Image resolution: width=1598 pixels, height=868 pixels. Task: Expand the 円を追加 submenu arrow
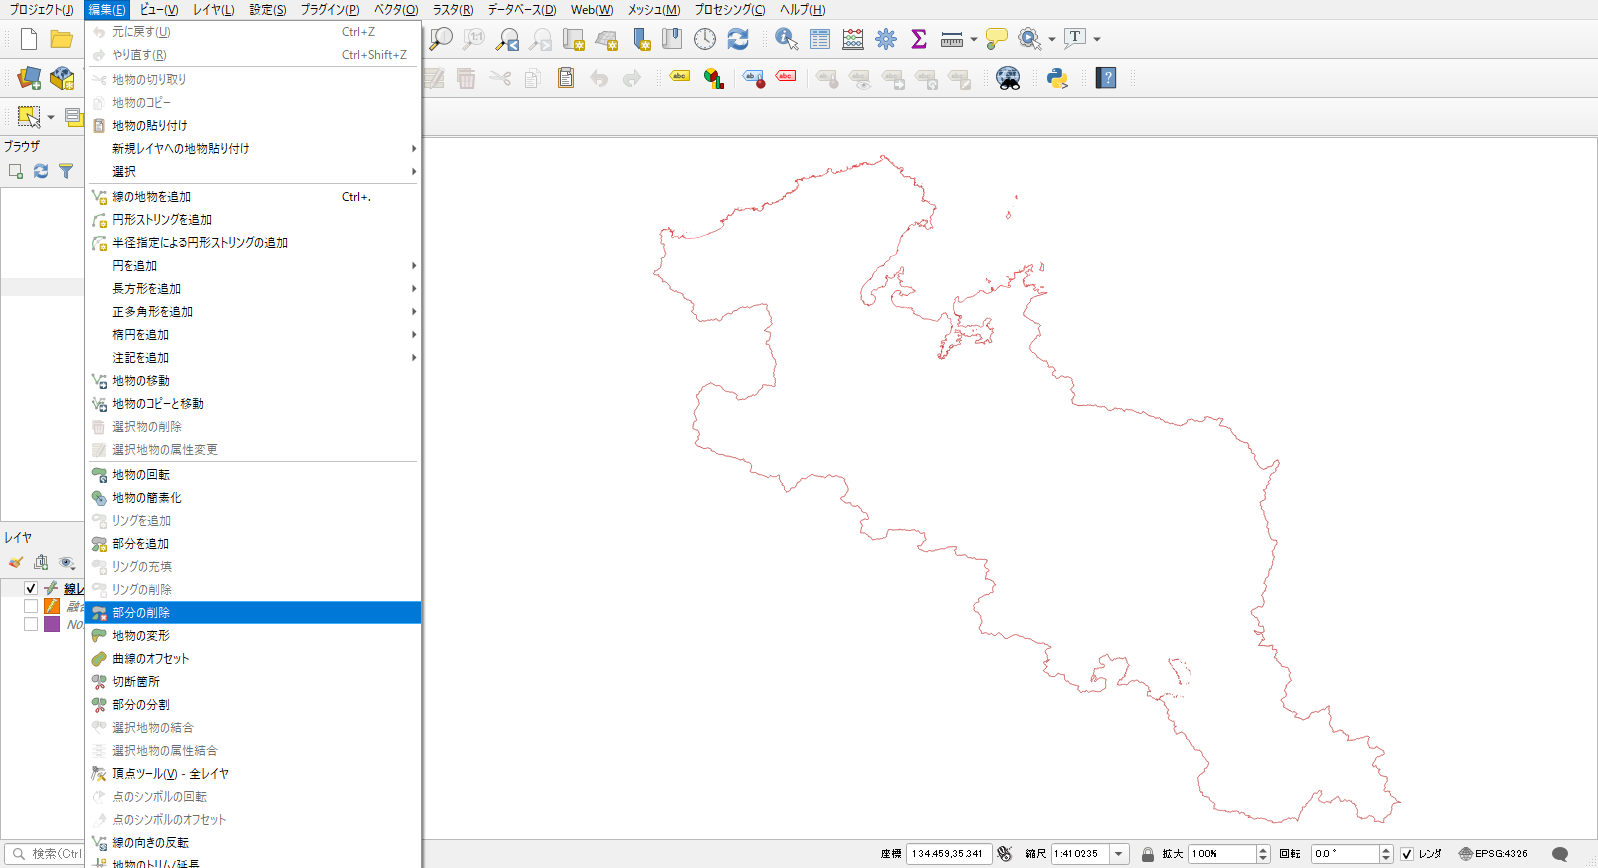pyautogui.click(x=413, y=266)
